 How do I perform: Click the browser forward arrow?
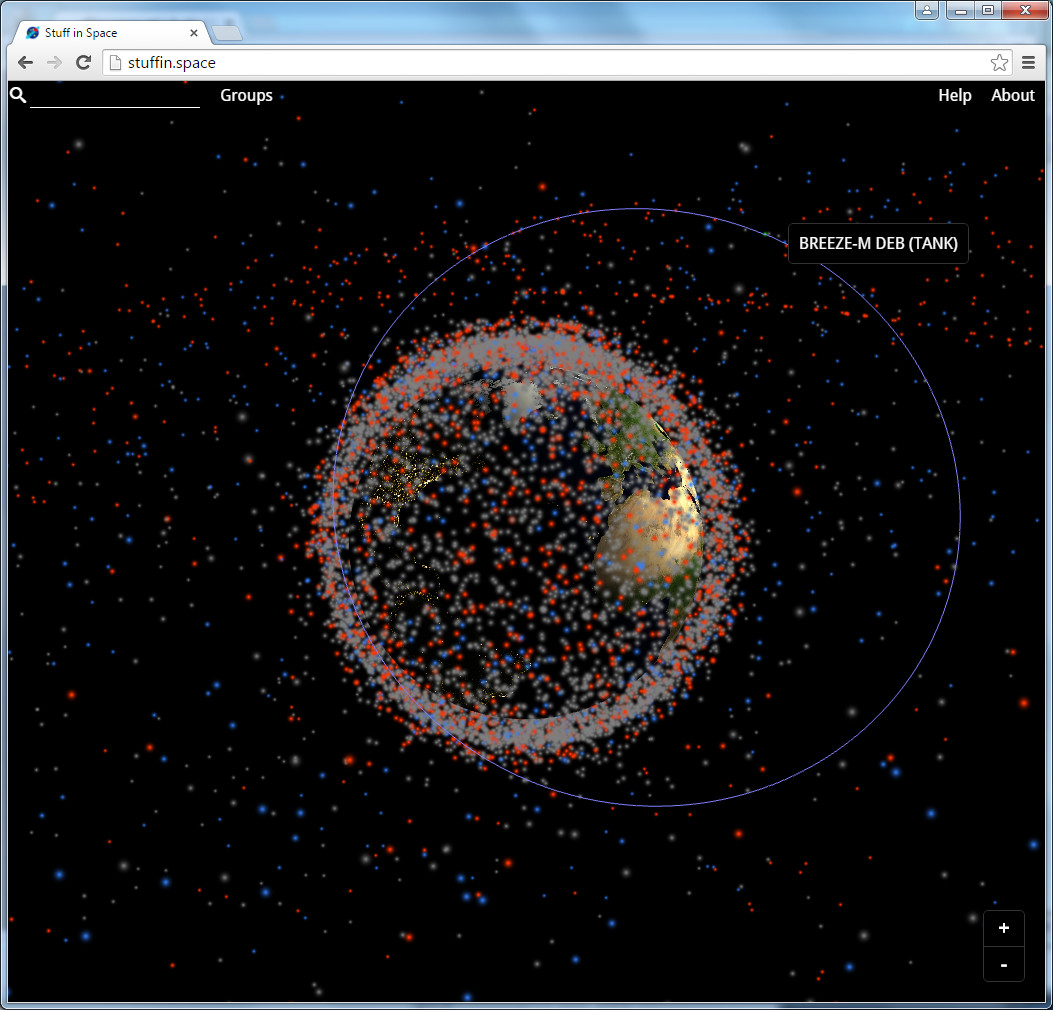click(55, 63)
